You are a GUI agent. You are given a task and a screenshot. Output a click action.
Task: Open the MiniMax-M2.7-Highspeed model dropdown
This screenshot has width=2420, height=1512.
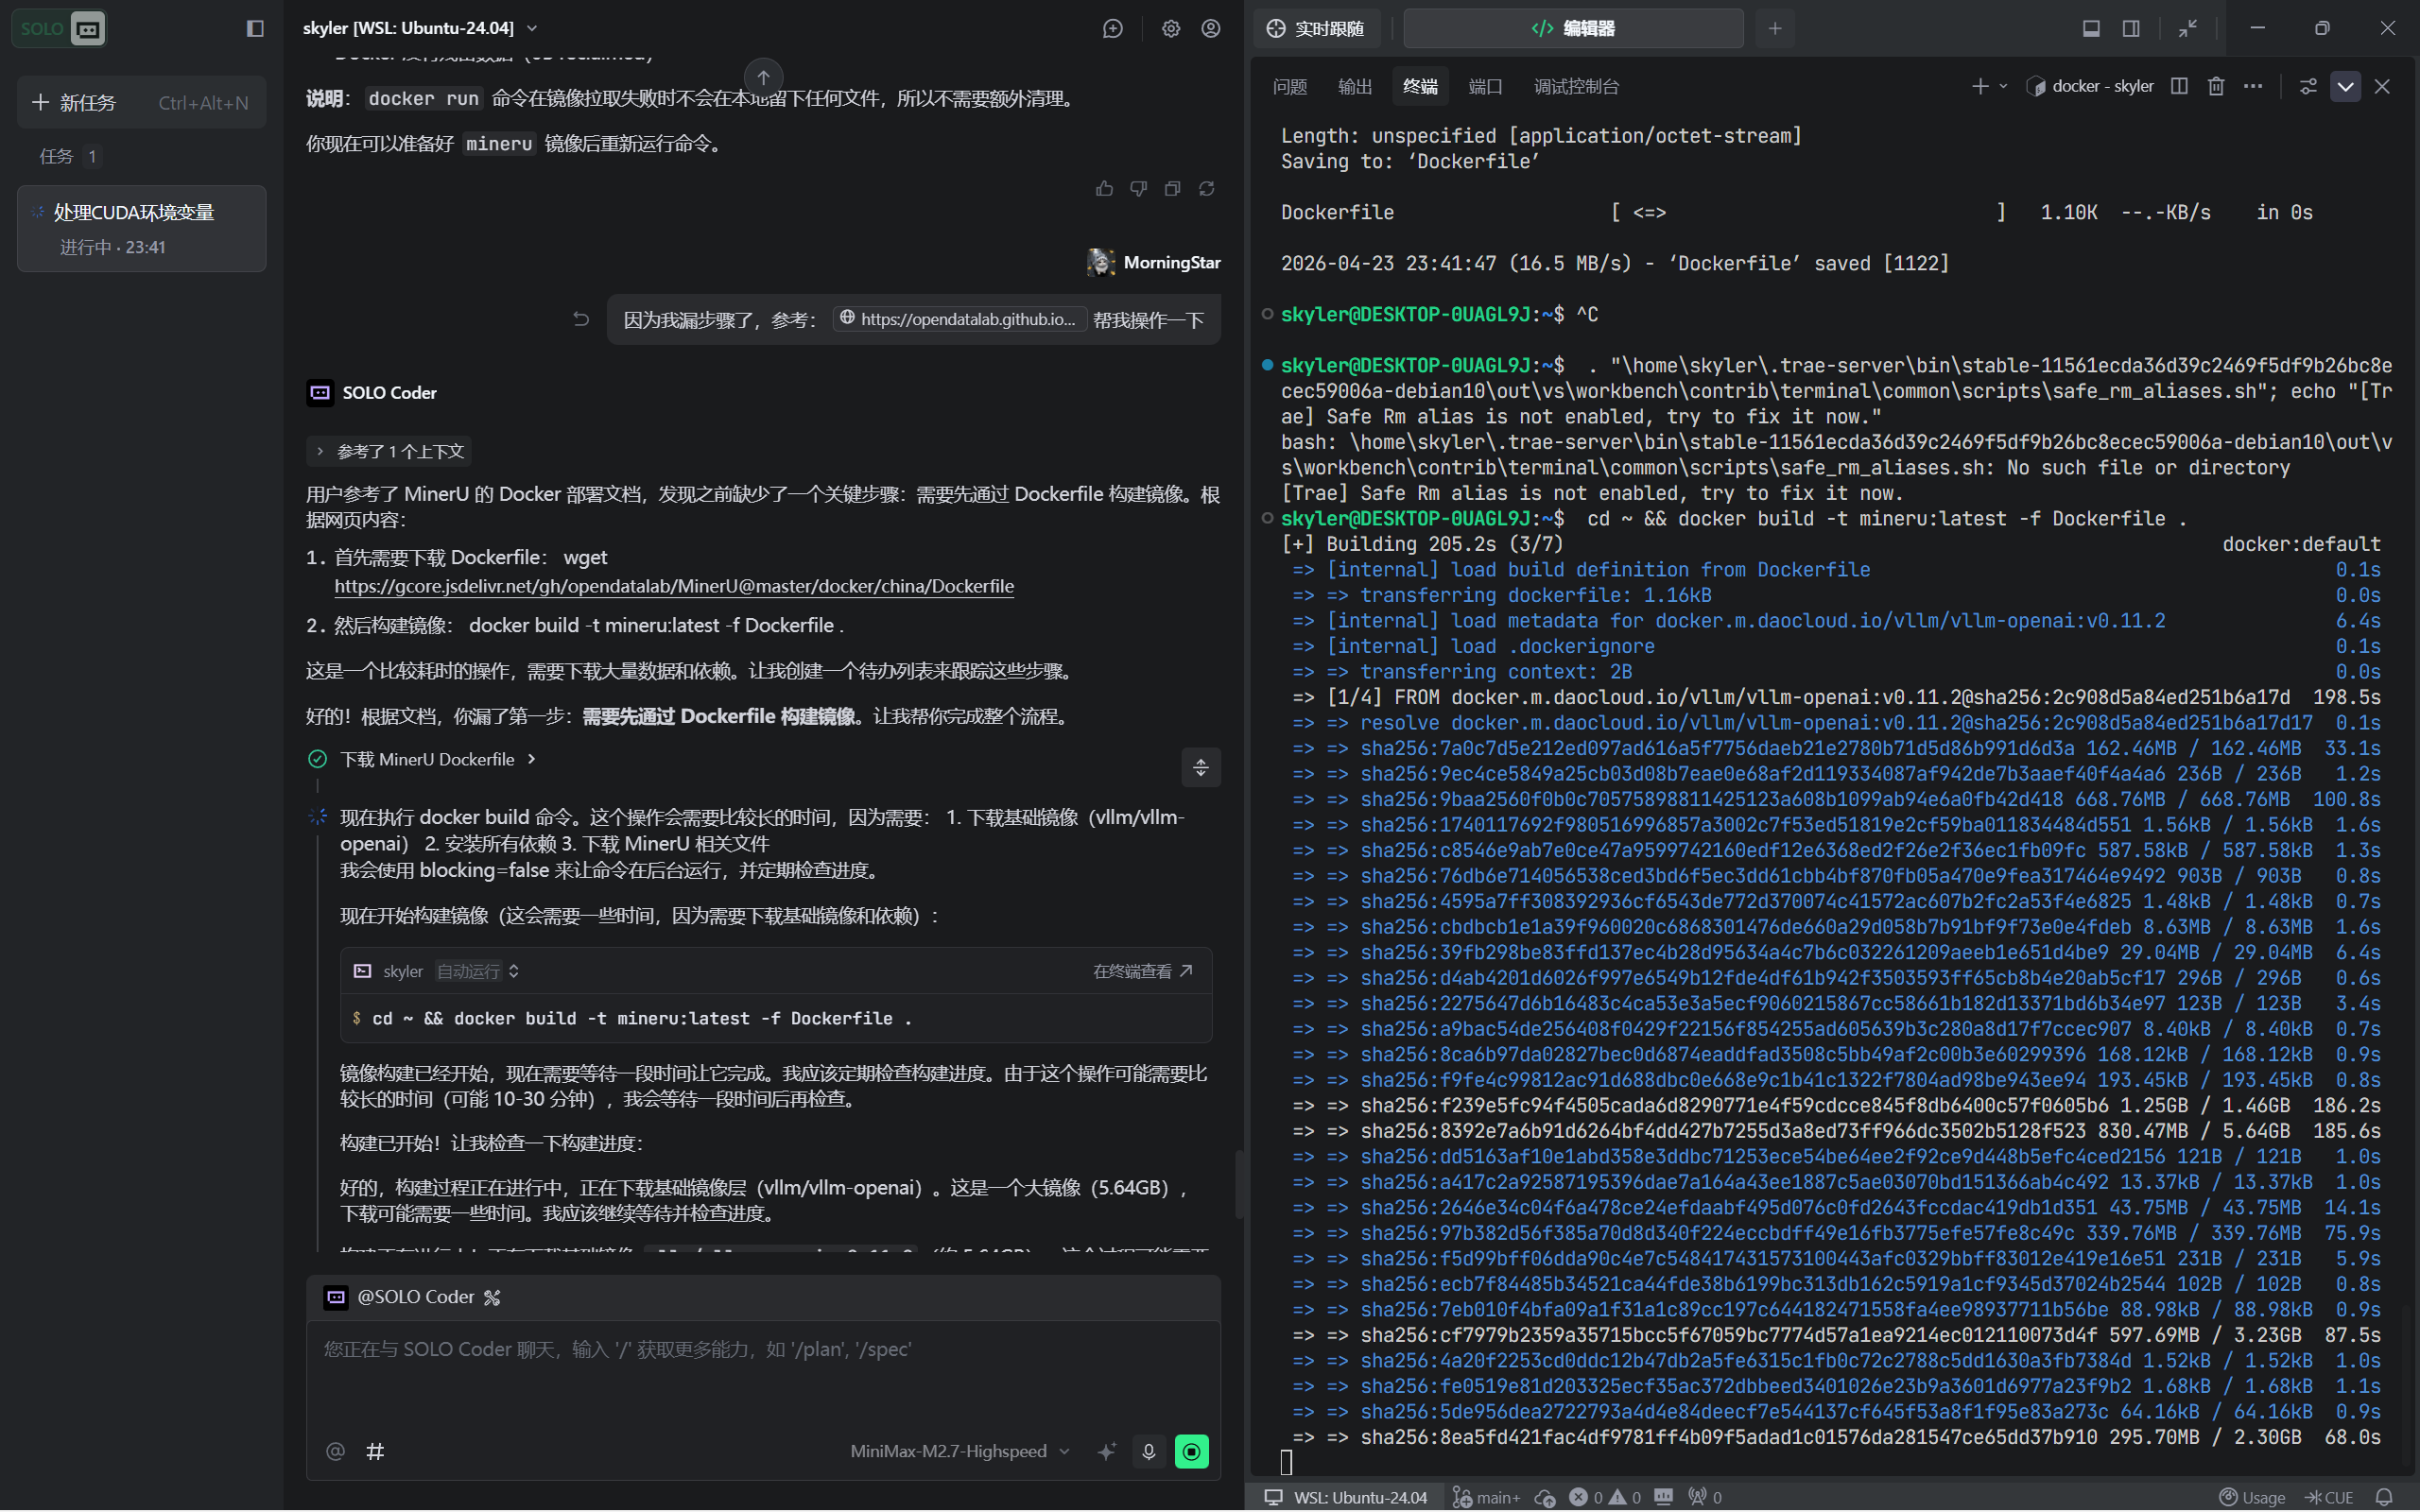point(959,1451)
